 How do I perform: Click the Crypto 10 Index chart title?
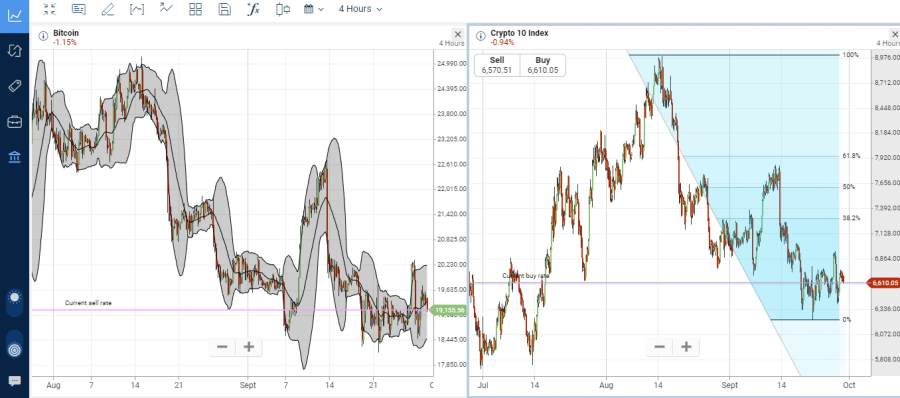point(519,33)
